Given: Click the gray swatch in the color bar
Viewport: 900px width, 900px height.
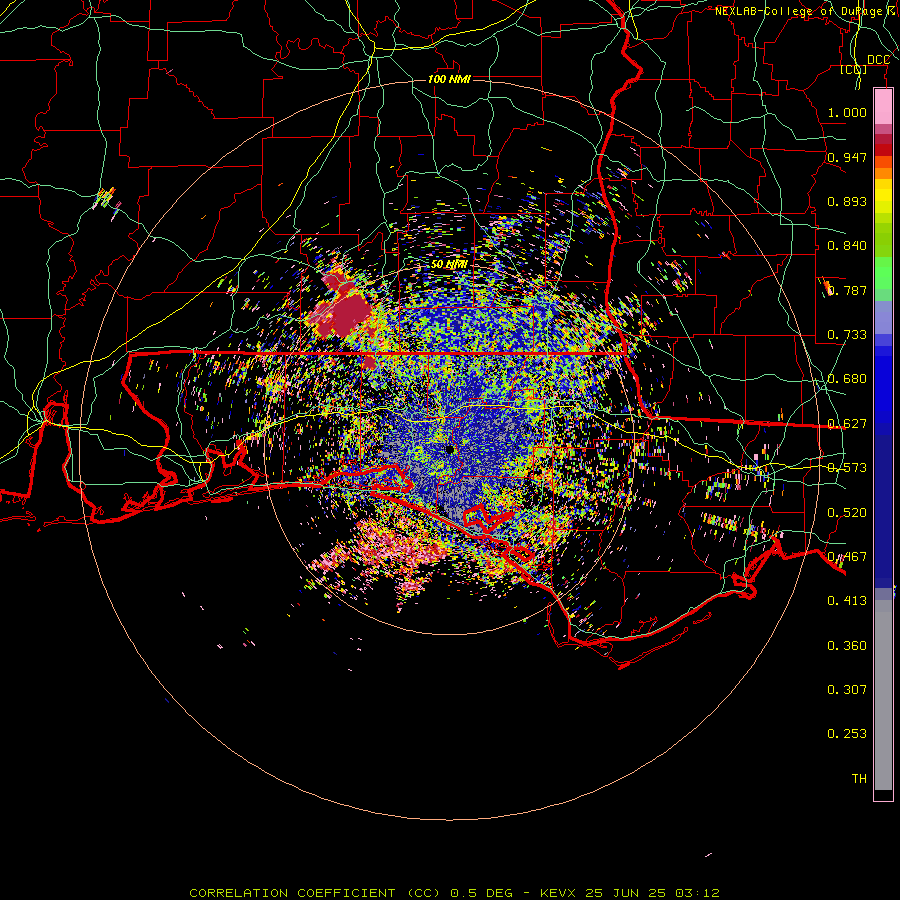Looking at the screenshot, I should [x=883, y=695].
